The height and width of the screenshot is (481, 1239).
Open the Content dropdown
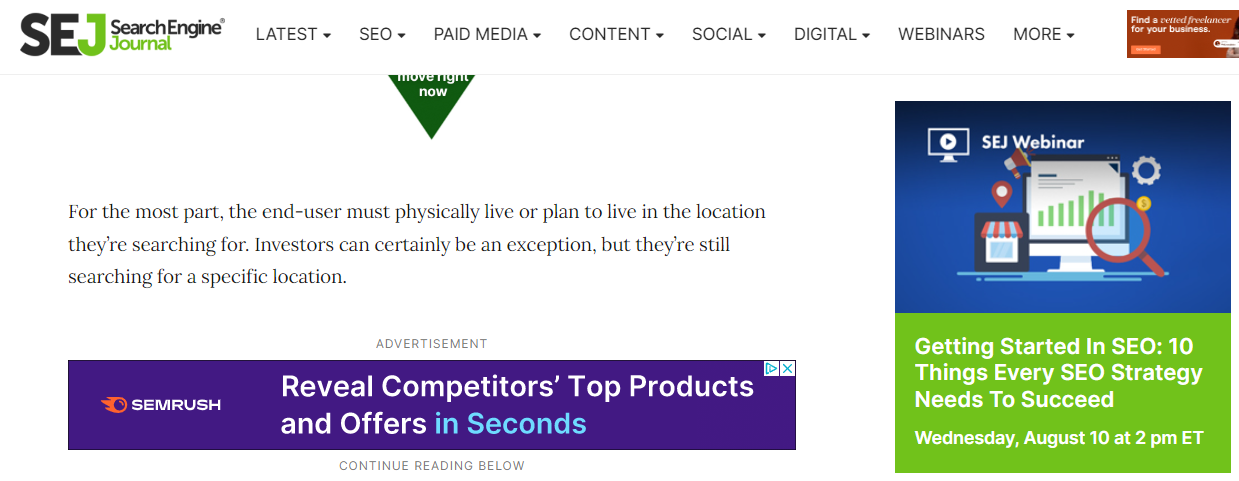coord(616,34)
